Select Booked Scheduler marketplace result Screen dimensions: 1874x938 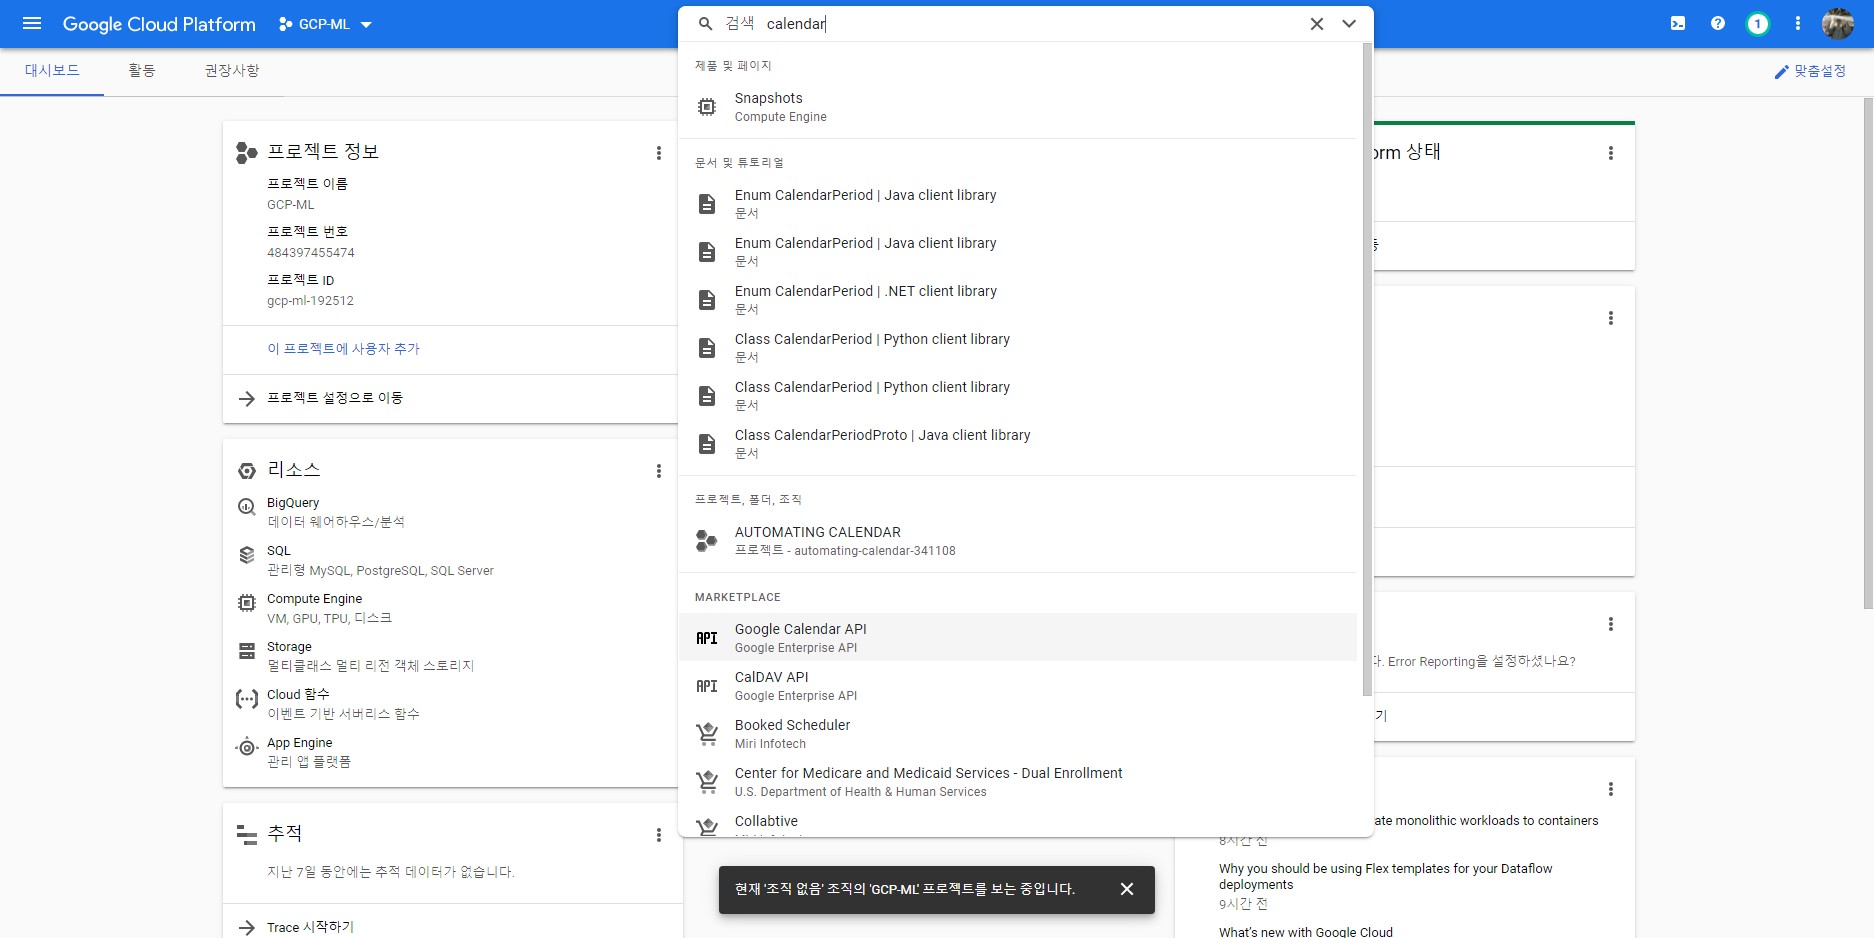click(1018, 733)
